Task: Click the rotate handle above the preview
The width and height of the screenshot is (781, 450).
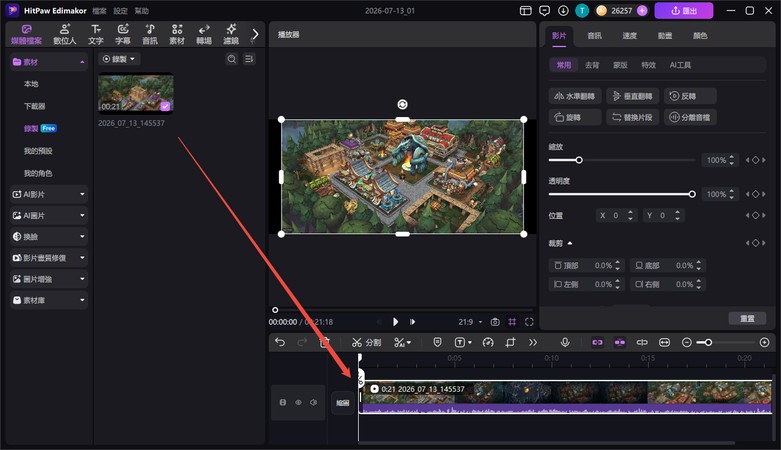Action: [x=402, y=104]
